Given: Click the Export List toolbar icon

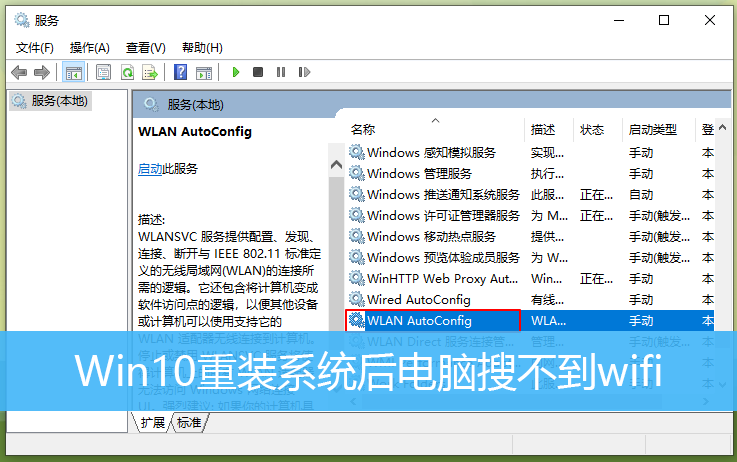Looking at the screenshot, I should 150,72.
